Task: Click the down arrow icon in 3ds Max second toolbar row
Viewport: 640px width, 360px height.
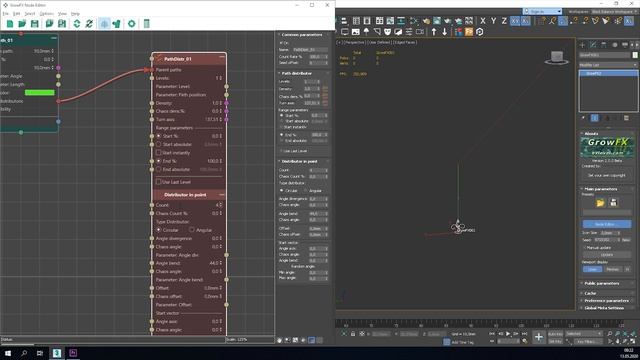Action: coord(444,31)
